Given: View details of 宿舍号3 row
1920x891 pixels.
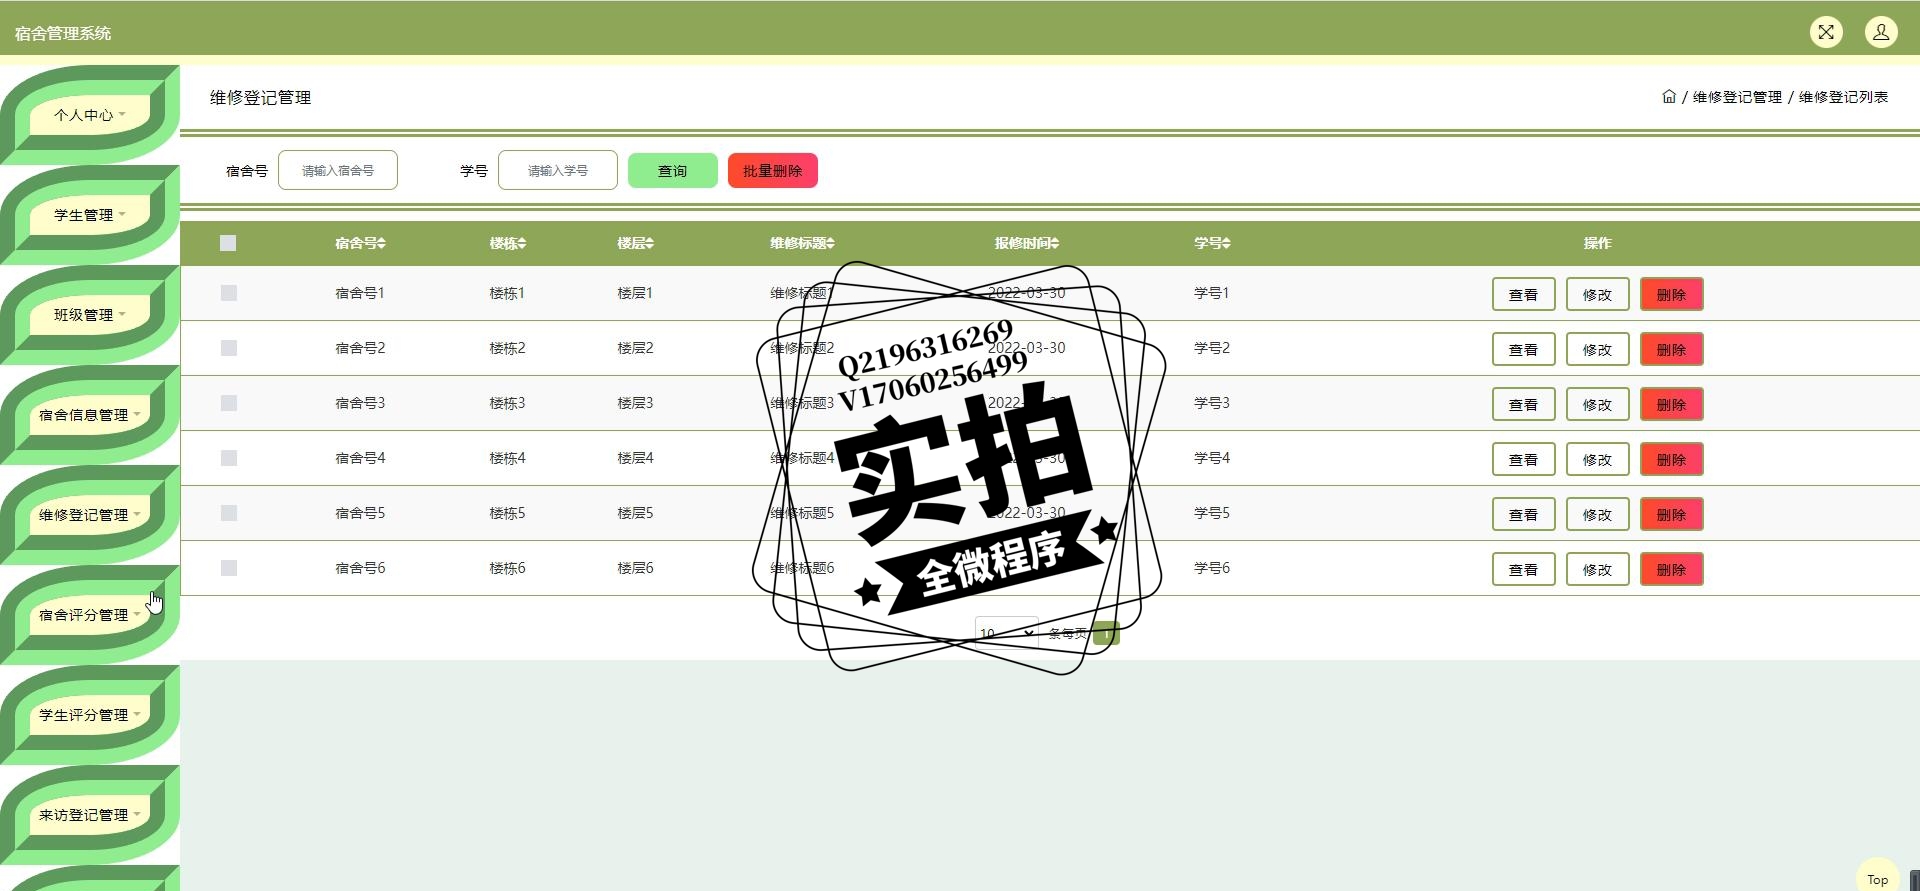Looking at the screenshot, I should pyautogui.click(x=1523, y=405).
